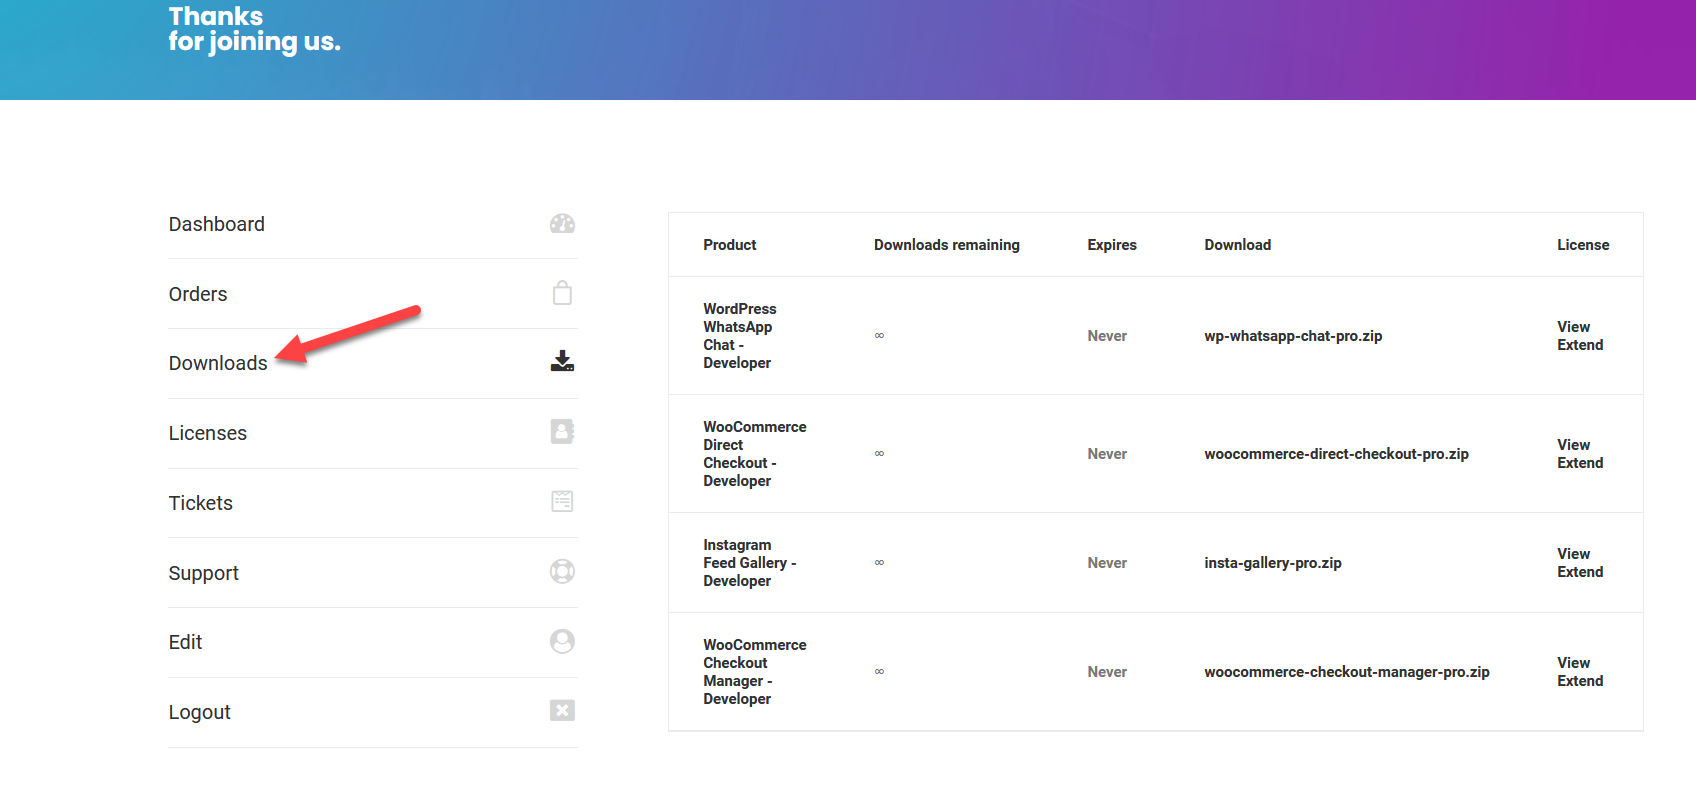Screen dimensions: 1696x791
Task: Click the Orders shopping bag icon
Action: click(562, 293)
